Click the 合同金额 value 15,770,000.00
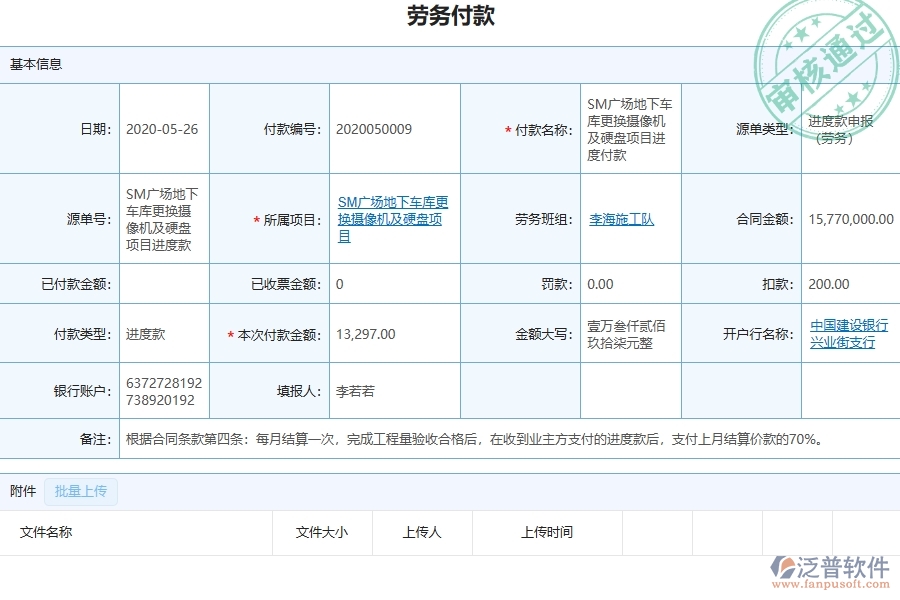900x600 pixels. (x=849, y=219)
